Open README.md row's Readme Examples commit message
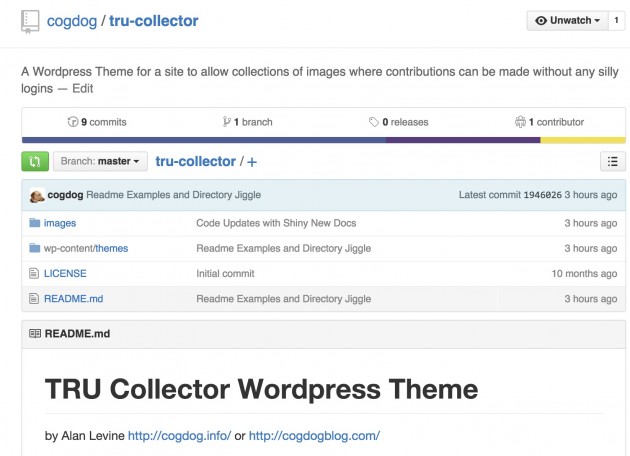 [284, 299]
